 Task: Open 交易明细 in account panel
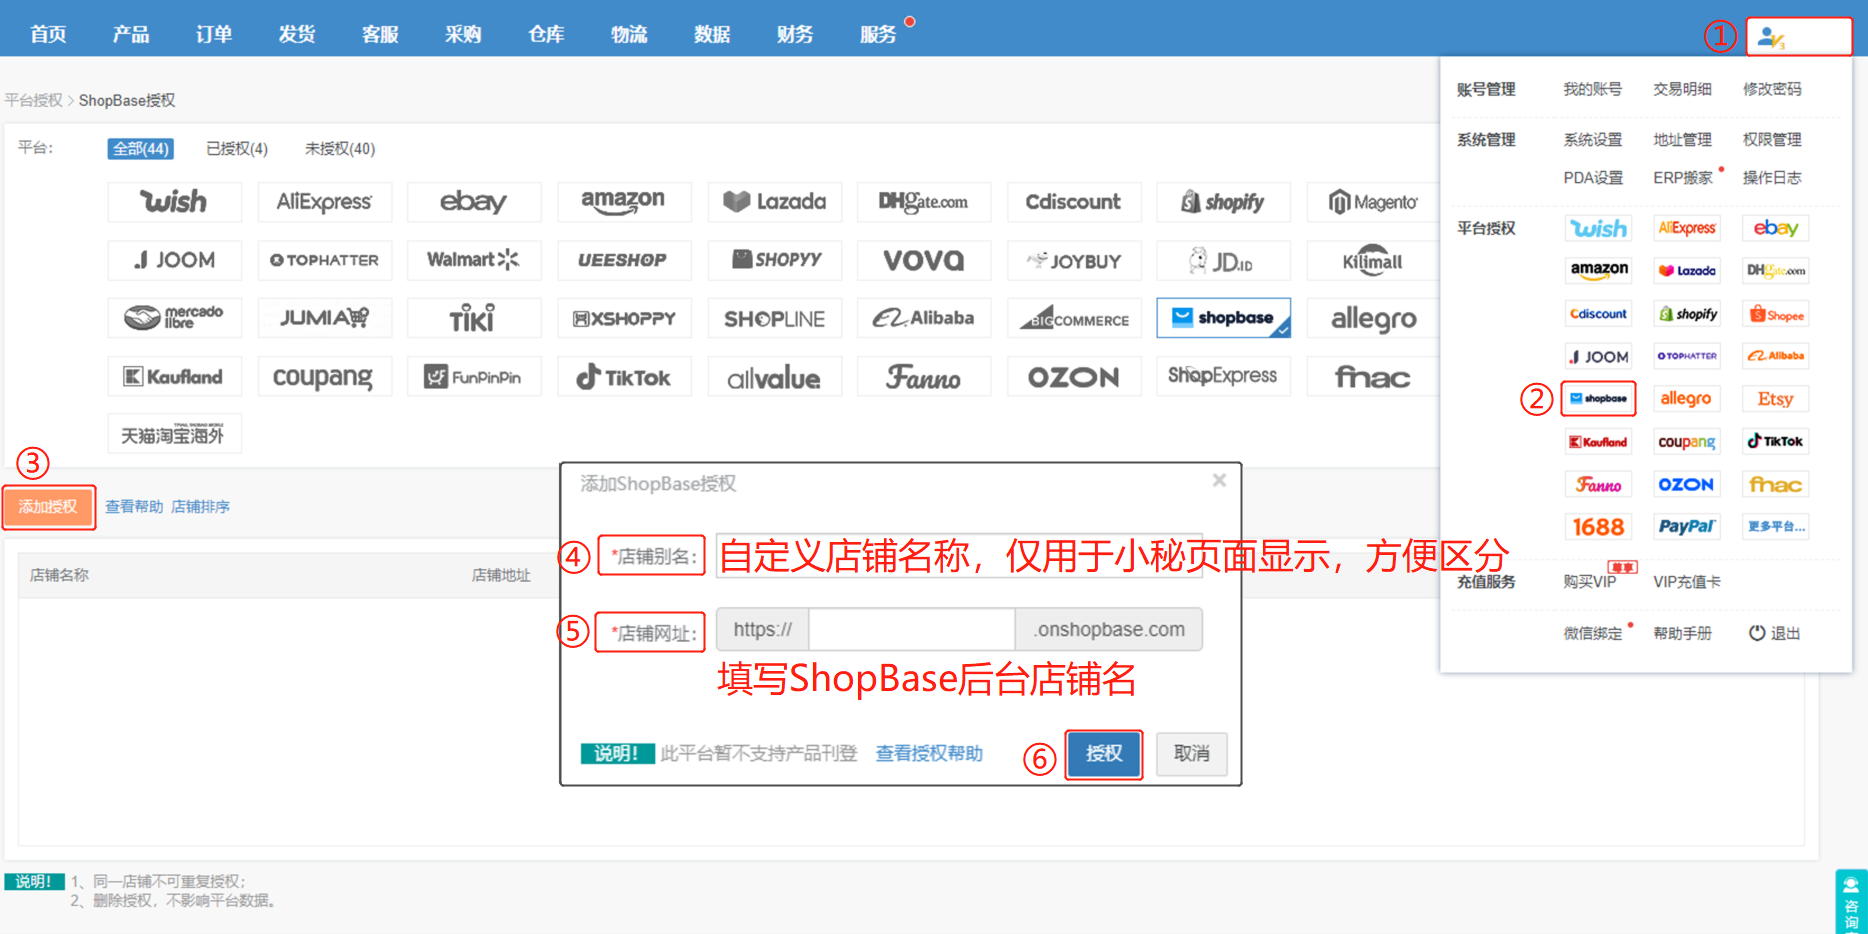point(1682,89)
